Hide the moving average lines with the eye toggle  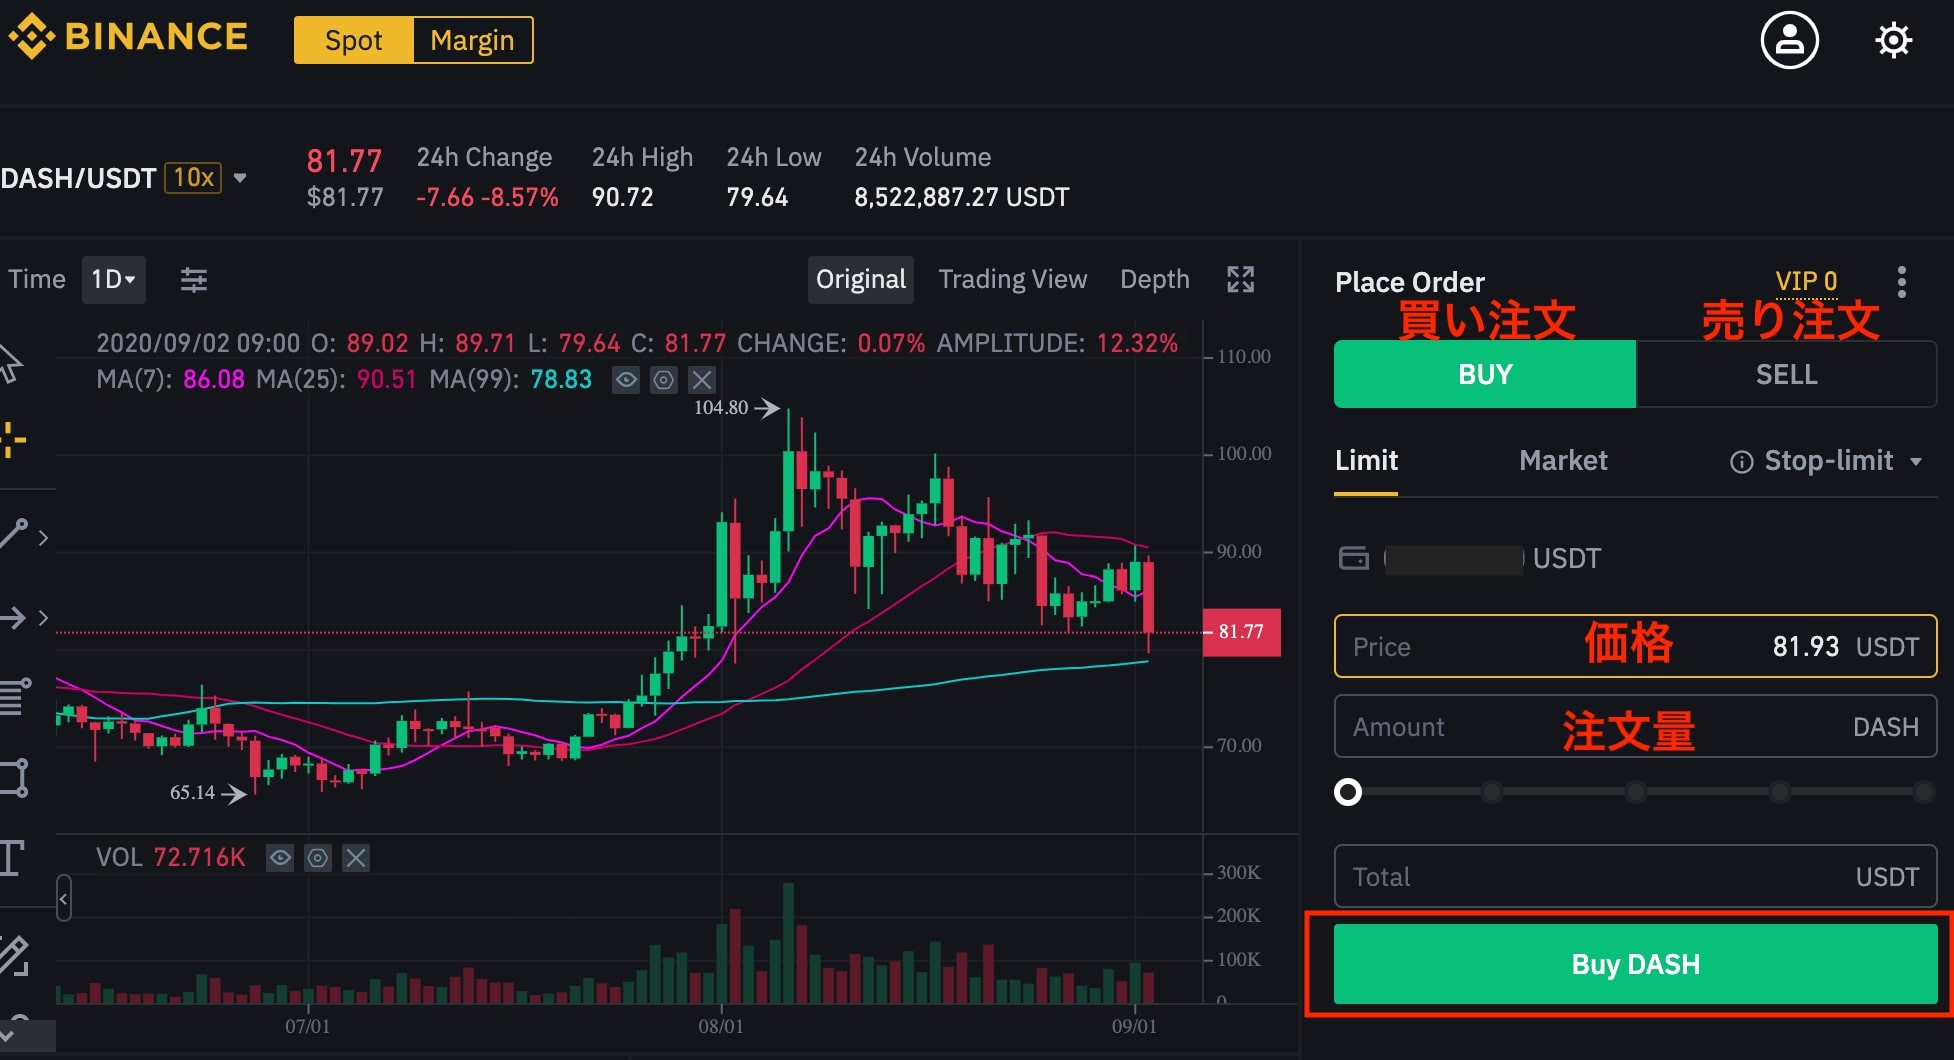click(x=625, y=380)
